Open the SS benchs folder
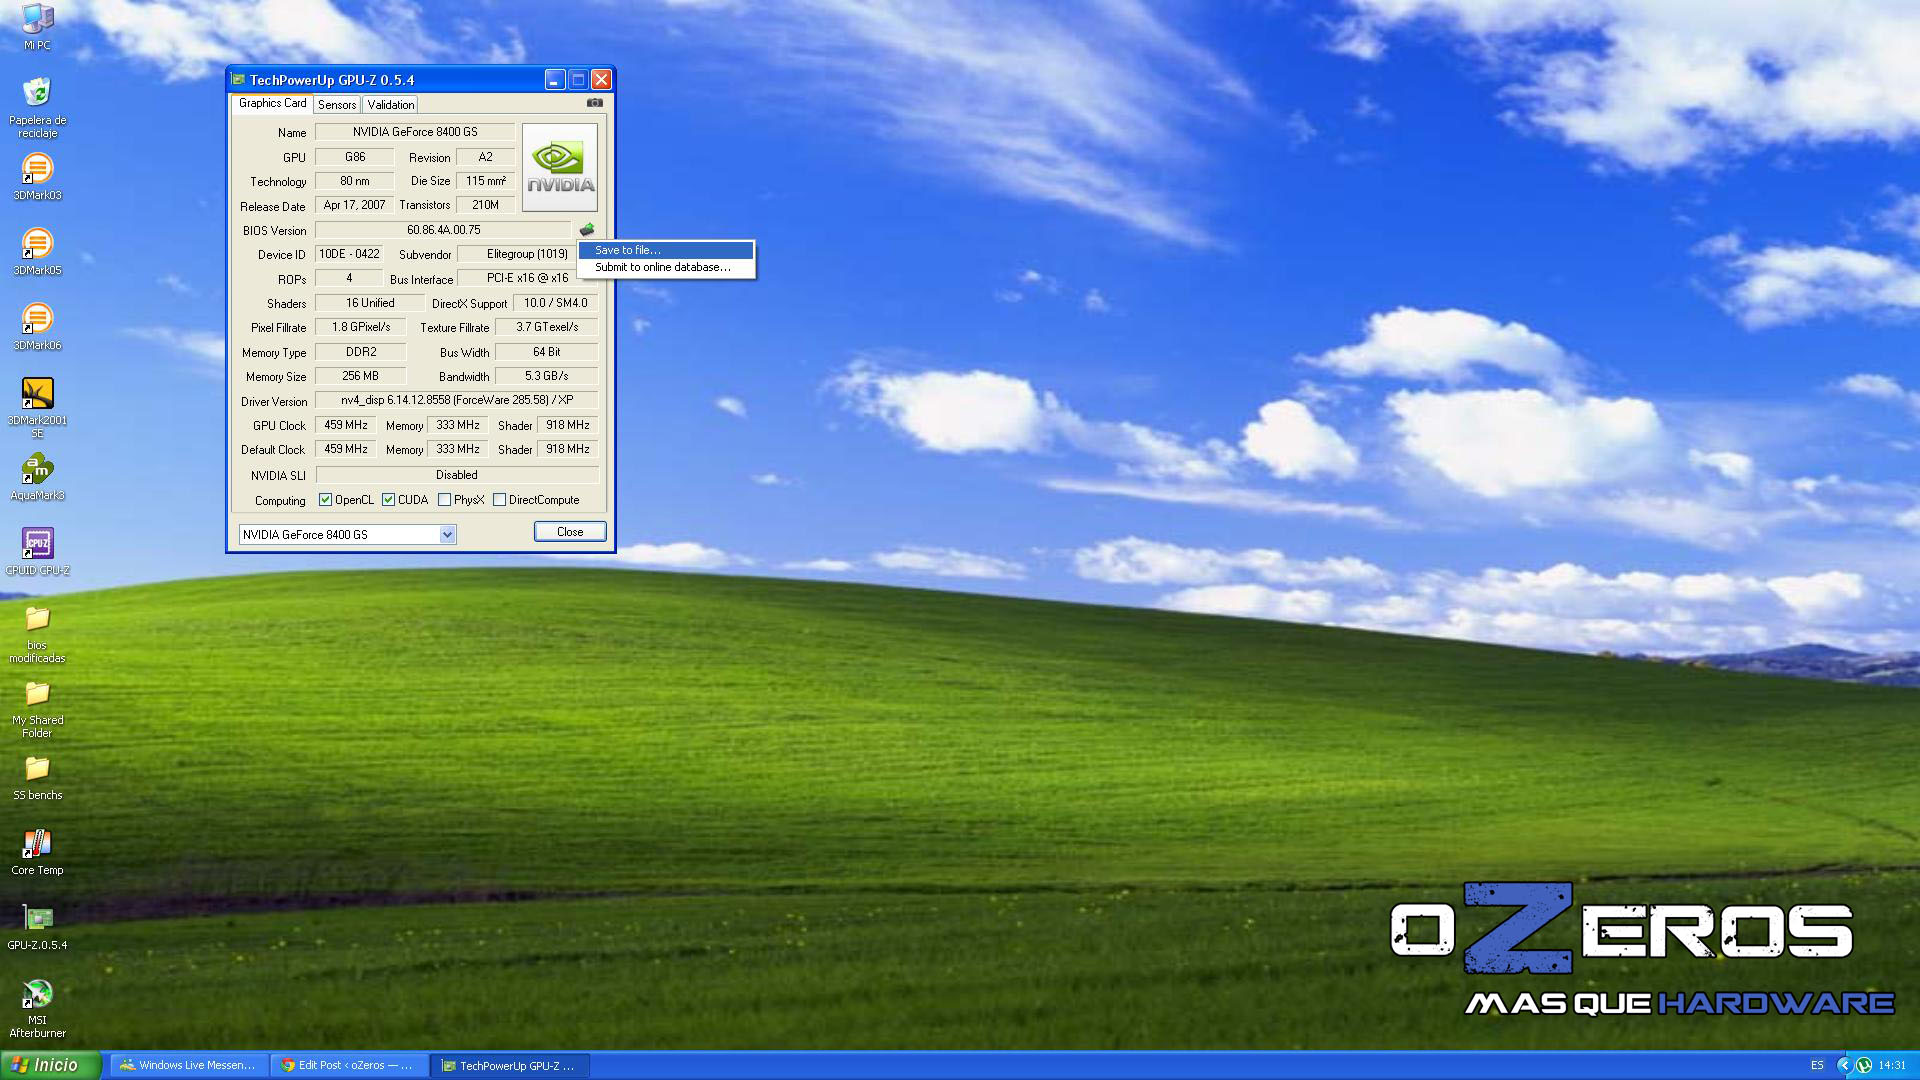This screenshot has height=1080, width=1920. (37, 778)
